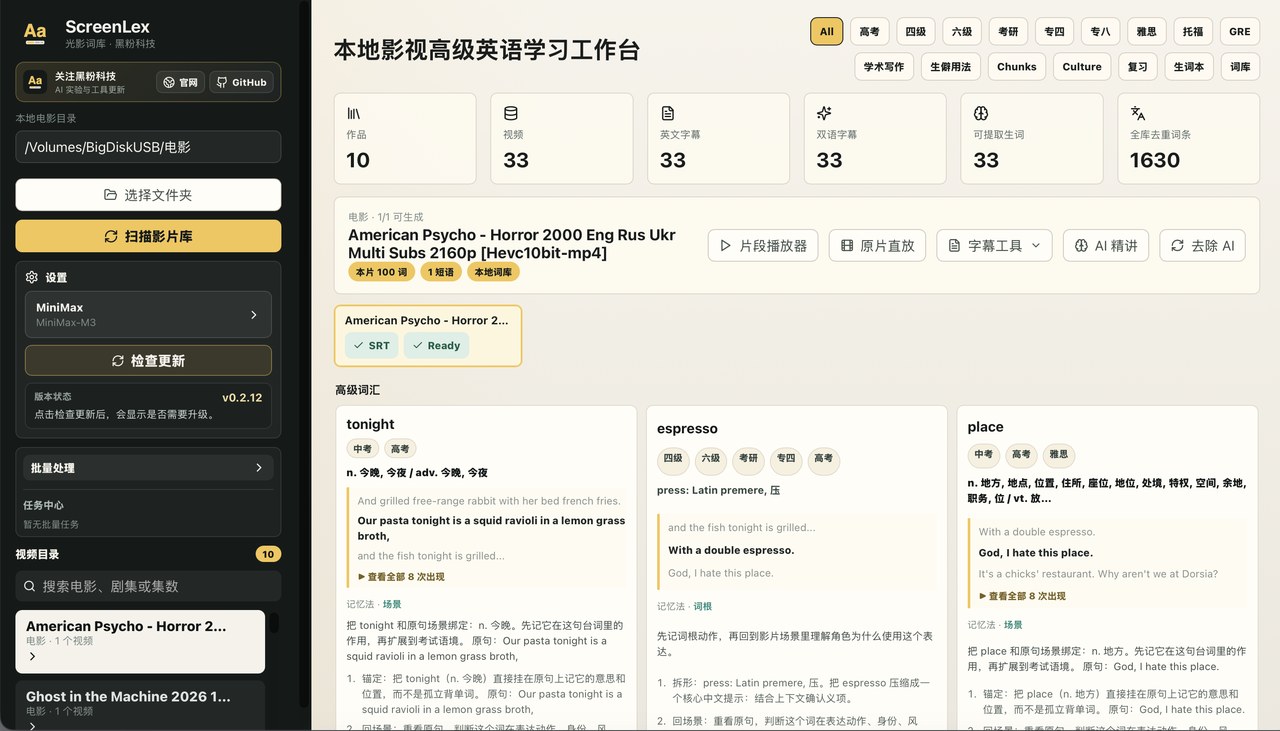The height and width of the screenshot is (731, 1280).
Task: Select the 高考 filter tab
Action: [870, 31]
